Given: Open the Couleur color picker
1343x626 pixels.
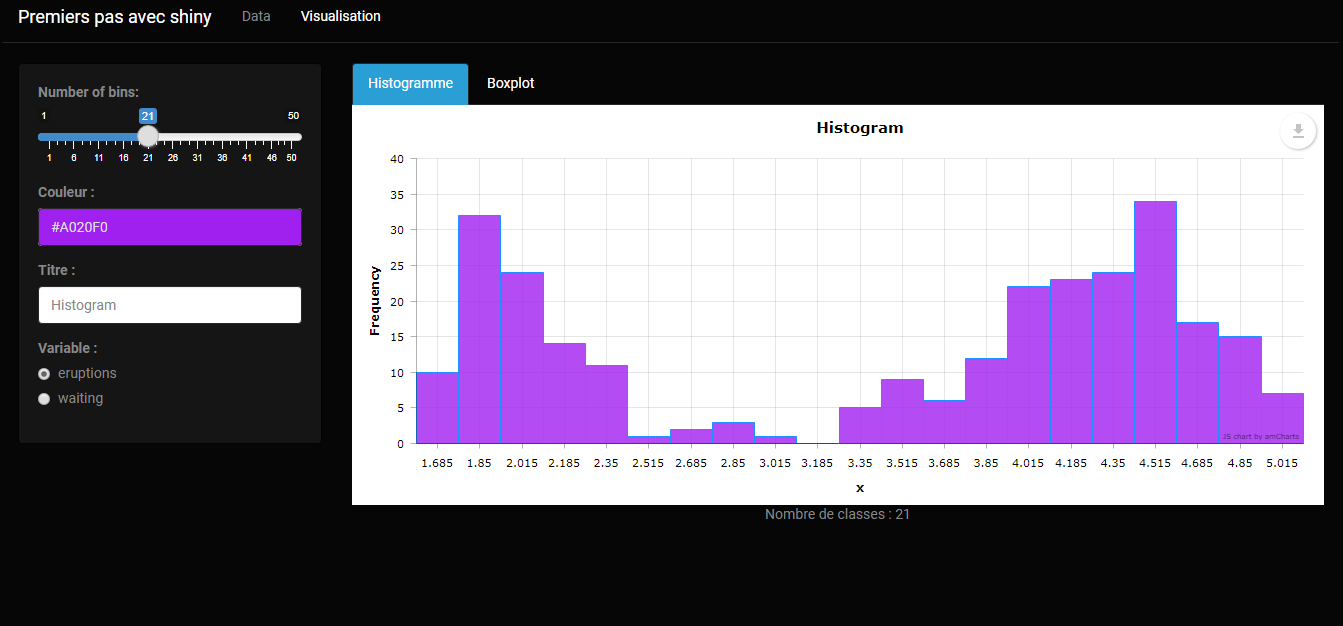Looking at the screenshot, I should pos(169,227).
